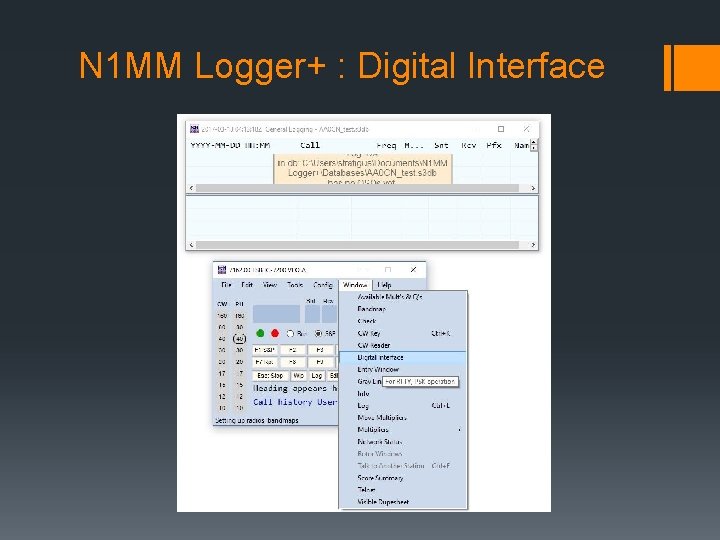The width and height of the screenshot is (720, 540).
Task: Click the F1 S&P function key button
Action: coord(264,350)
